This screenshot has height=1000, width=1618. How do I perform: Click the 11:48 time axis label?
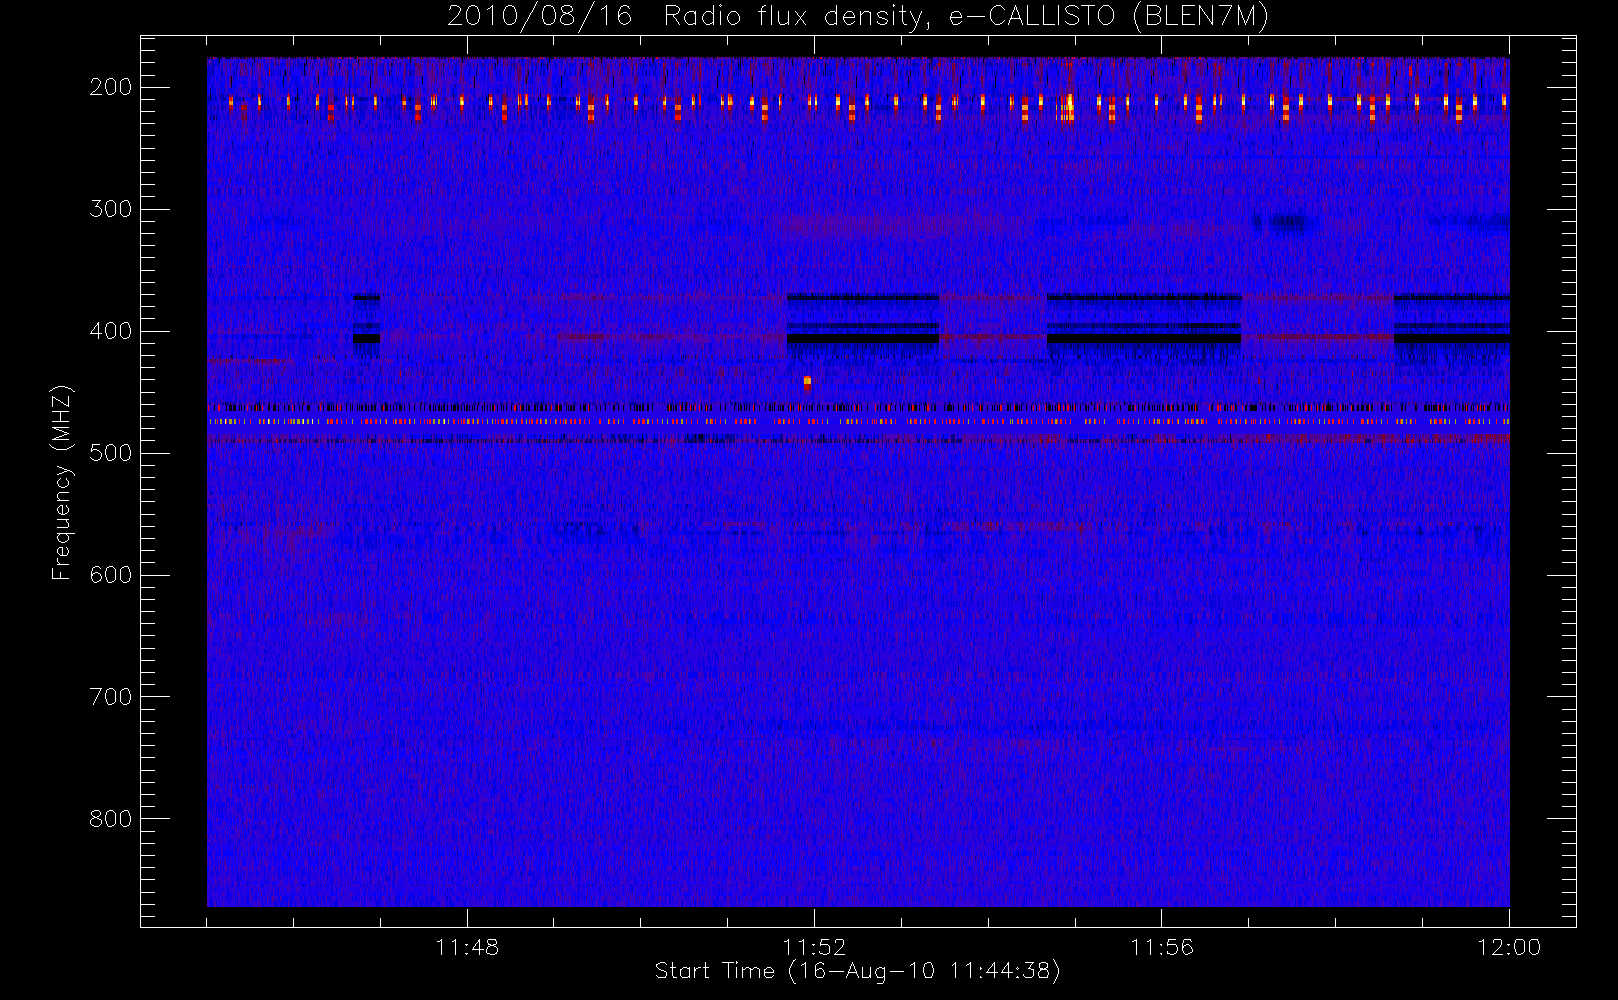pos(467,947)
